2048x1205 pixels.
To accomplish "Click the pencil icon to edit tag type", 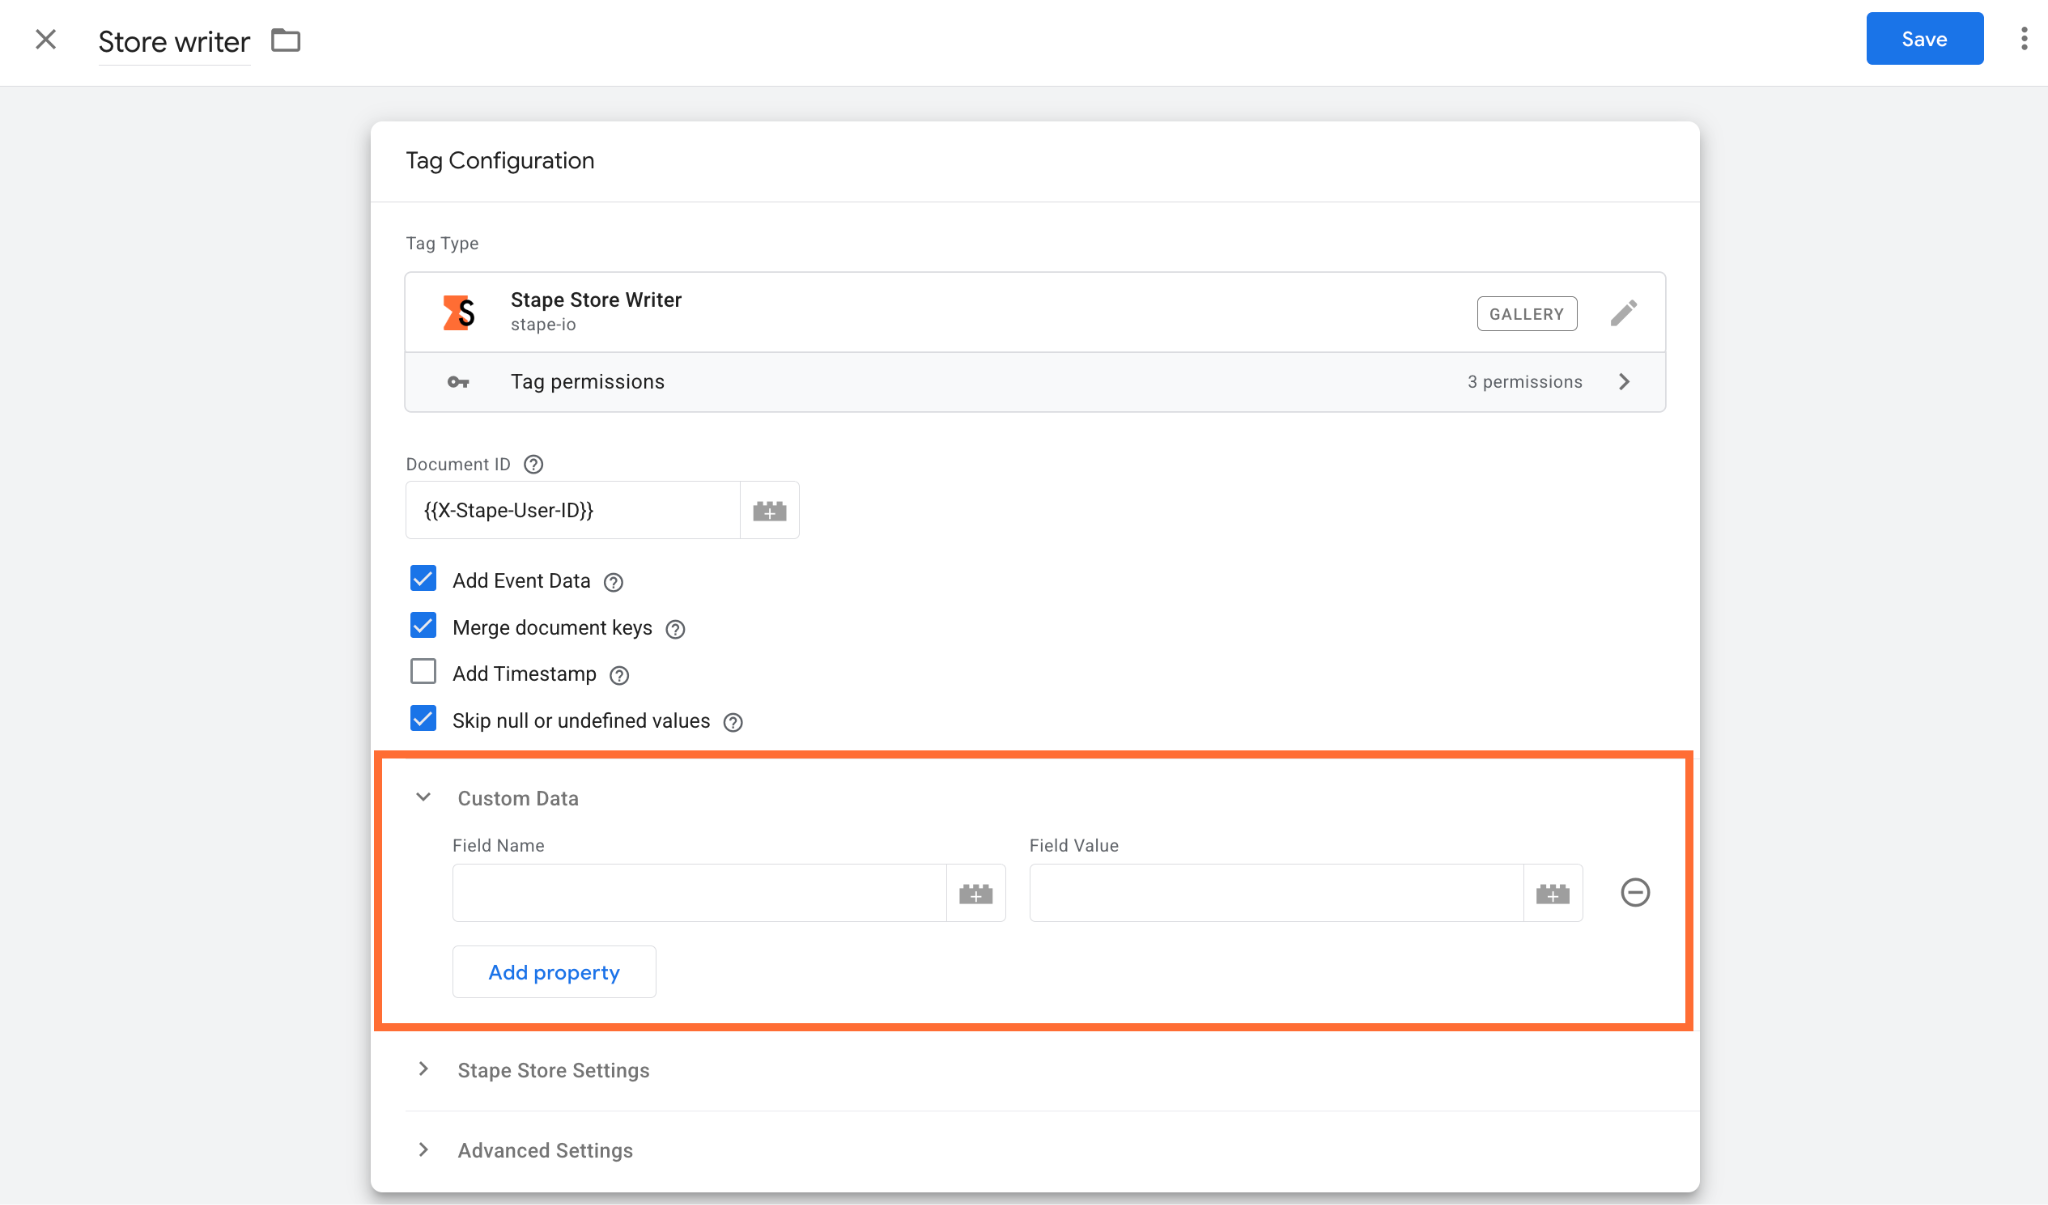I will coord(1624,313).
